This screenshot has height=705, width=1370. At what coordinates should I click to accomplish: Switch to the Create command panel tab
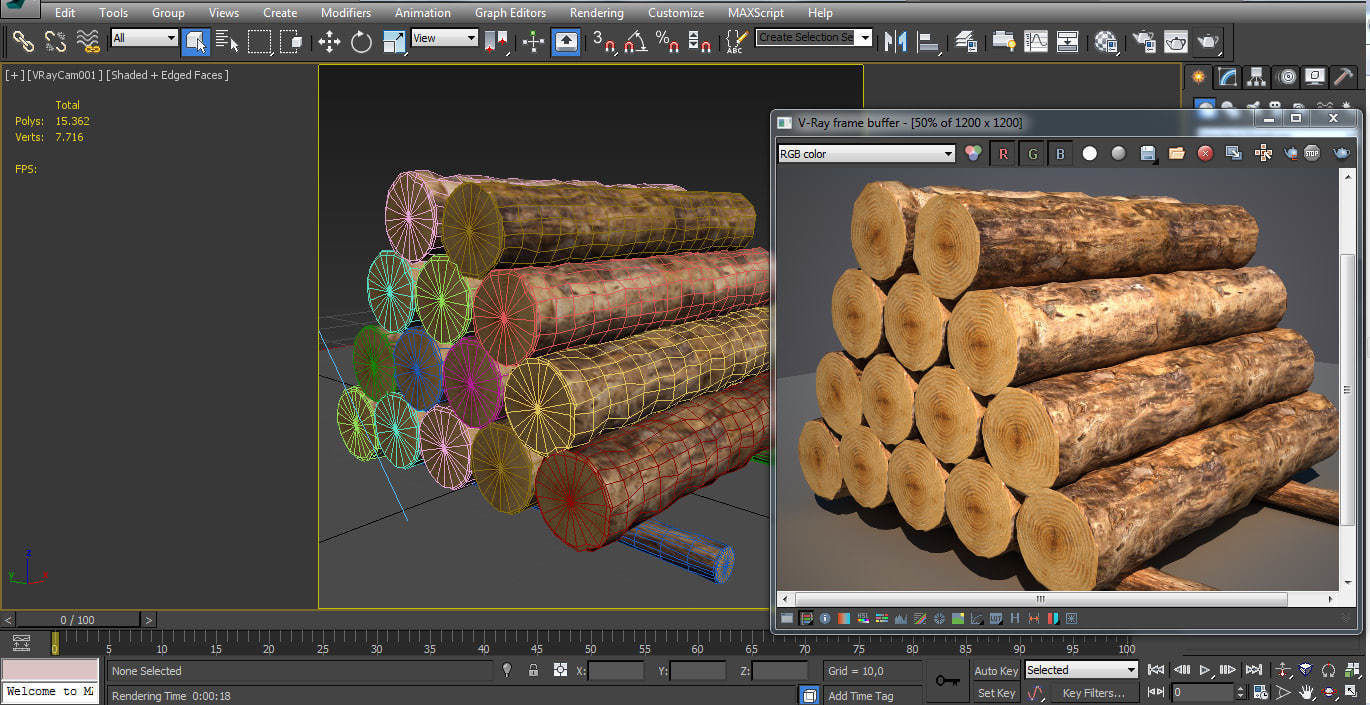point(1198,77)
